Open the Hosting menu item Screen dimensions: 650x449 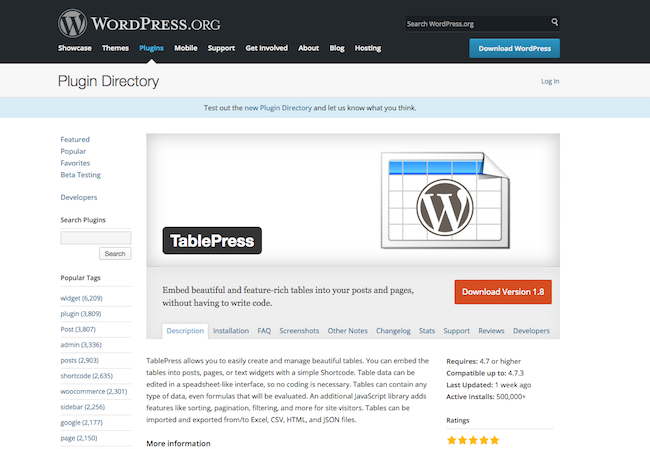click(368, 48)
